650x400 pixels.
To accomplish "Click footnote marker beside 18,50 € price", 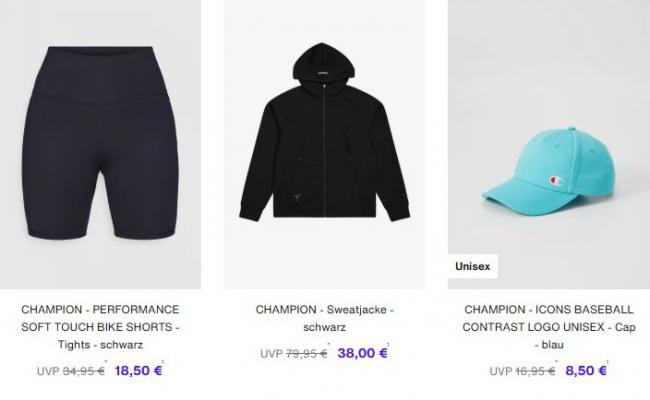I will click(x=163, y=362).
